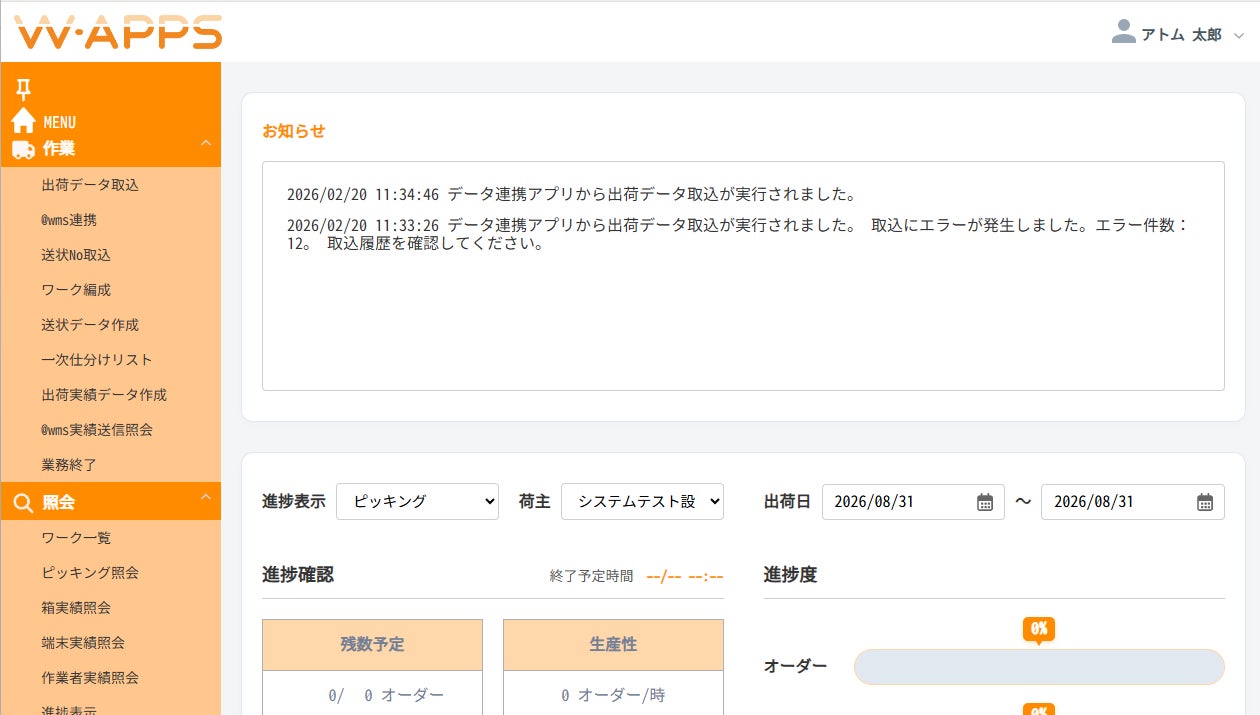Image resolution: width=1260 pixels, height=715 pixels.
Task: Click the VV-APPS logo
Action: coord(119,32)
